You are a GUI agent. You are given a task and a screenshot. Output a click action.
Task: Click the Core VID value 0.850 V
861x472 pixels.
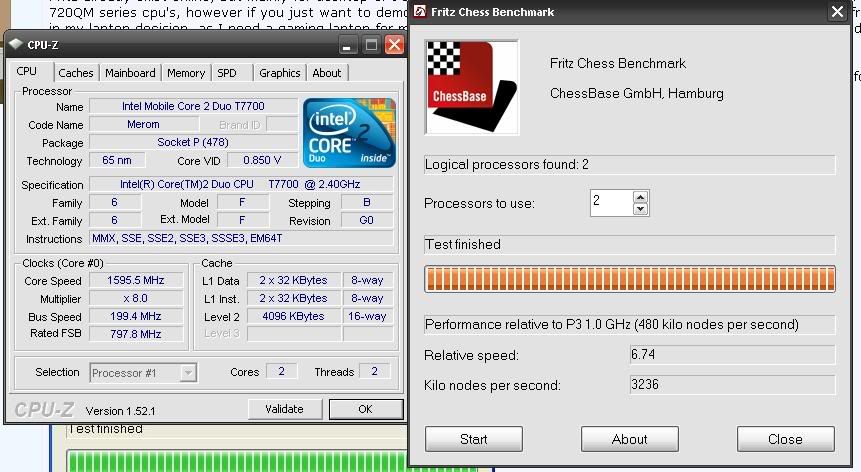(x=262, y=160)
